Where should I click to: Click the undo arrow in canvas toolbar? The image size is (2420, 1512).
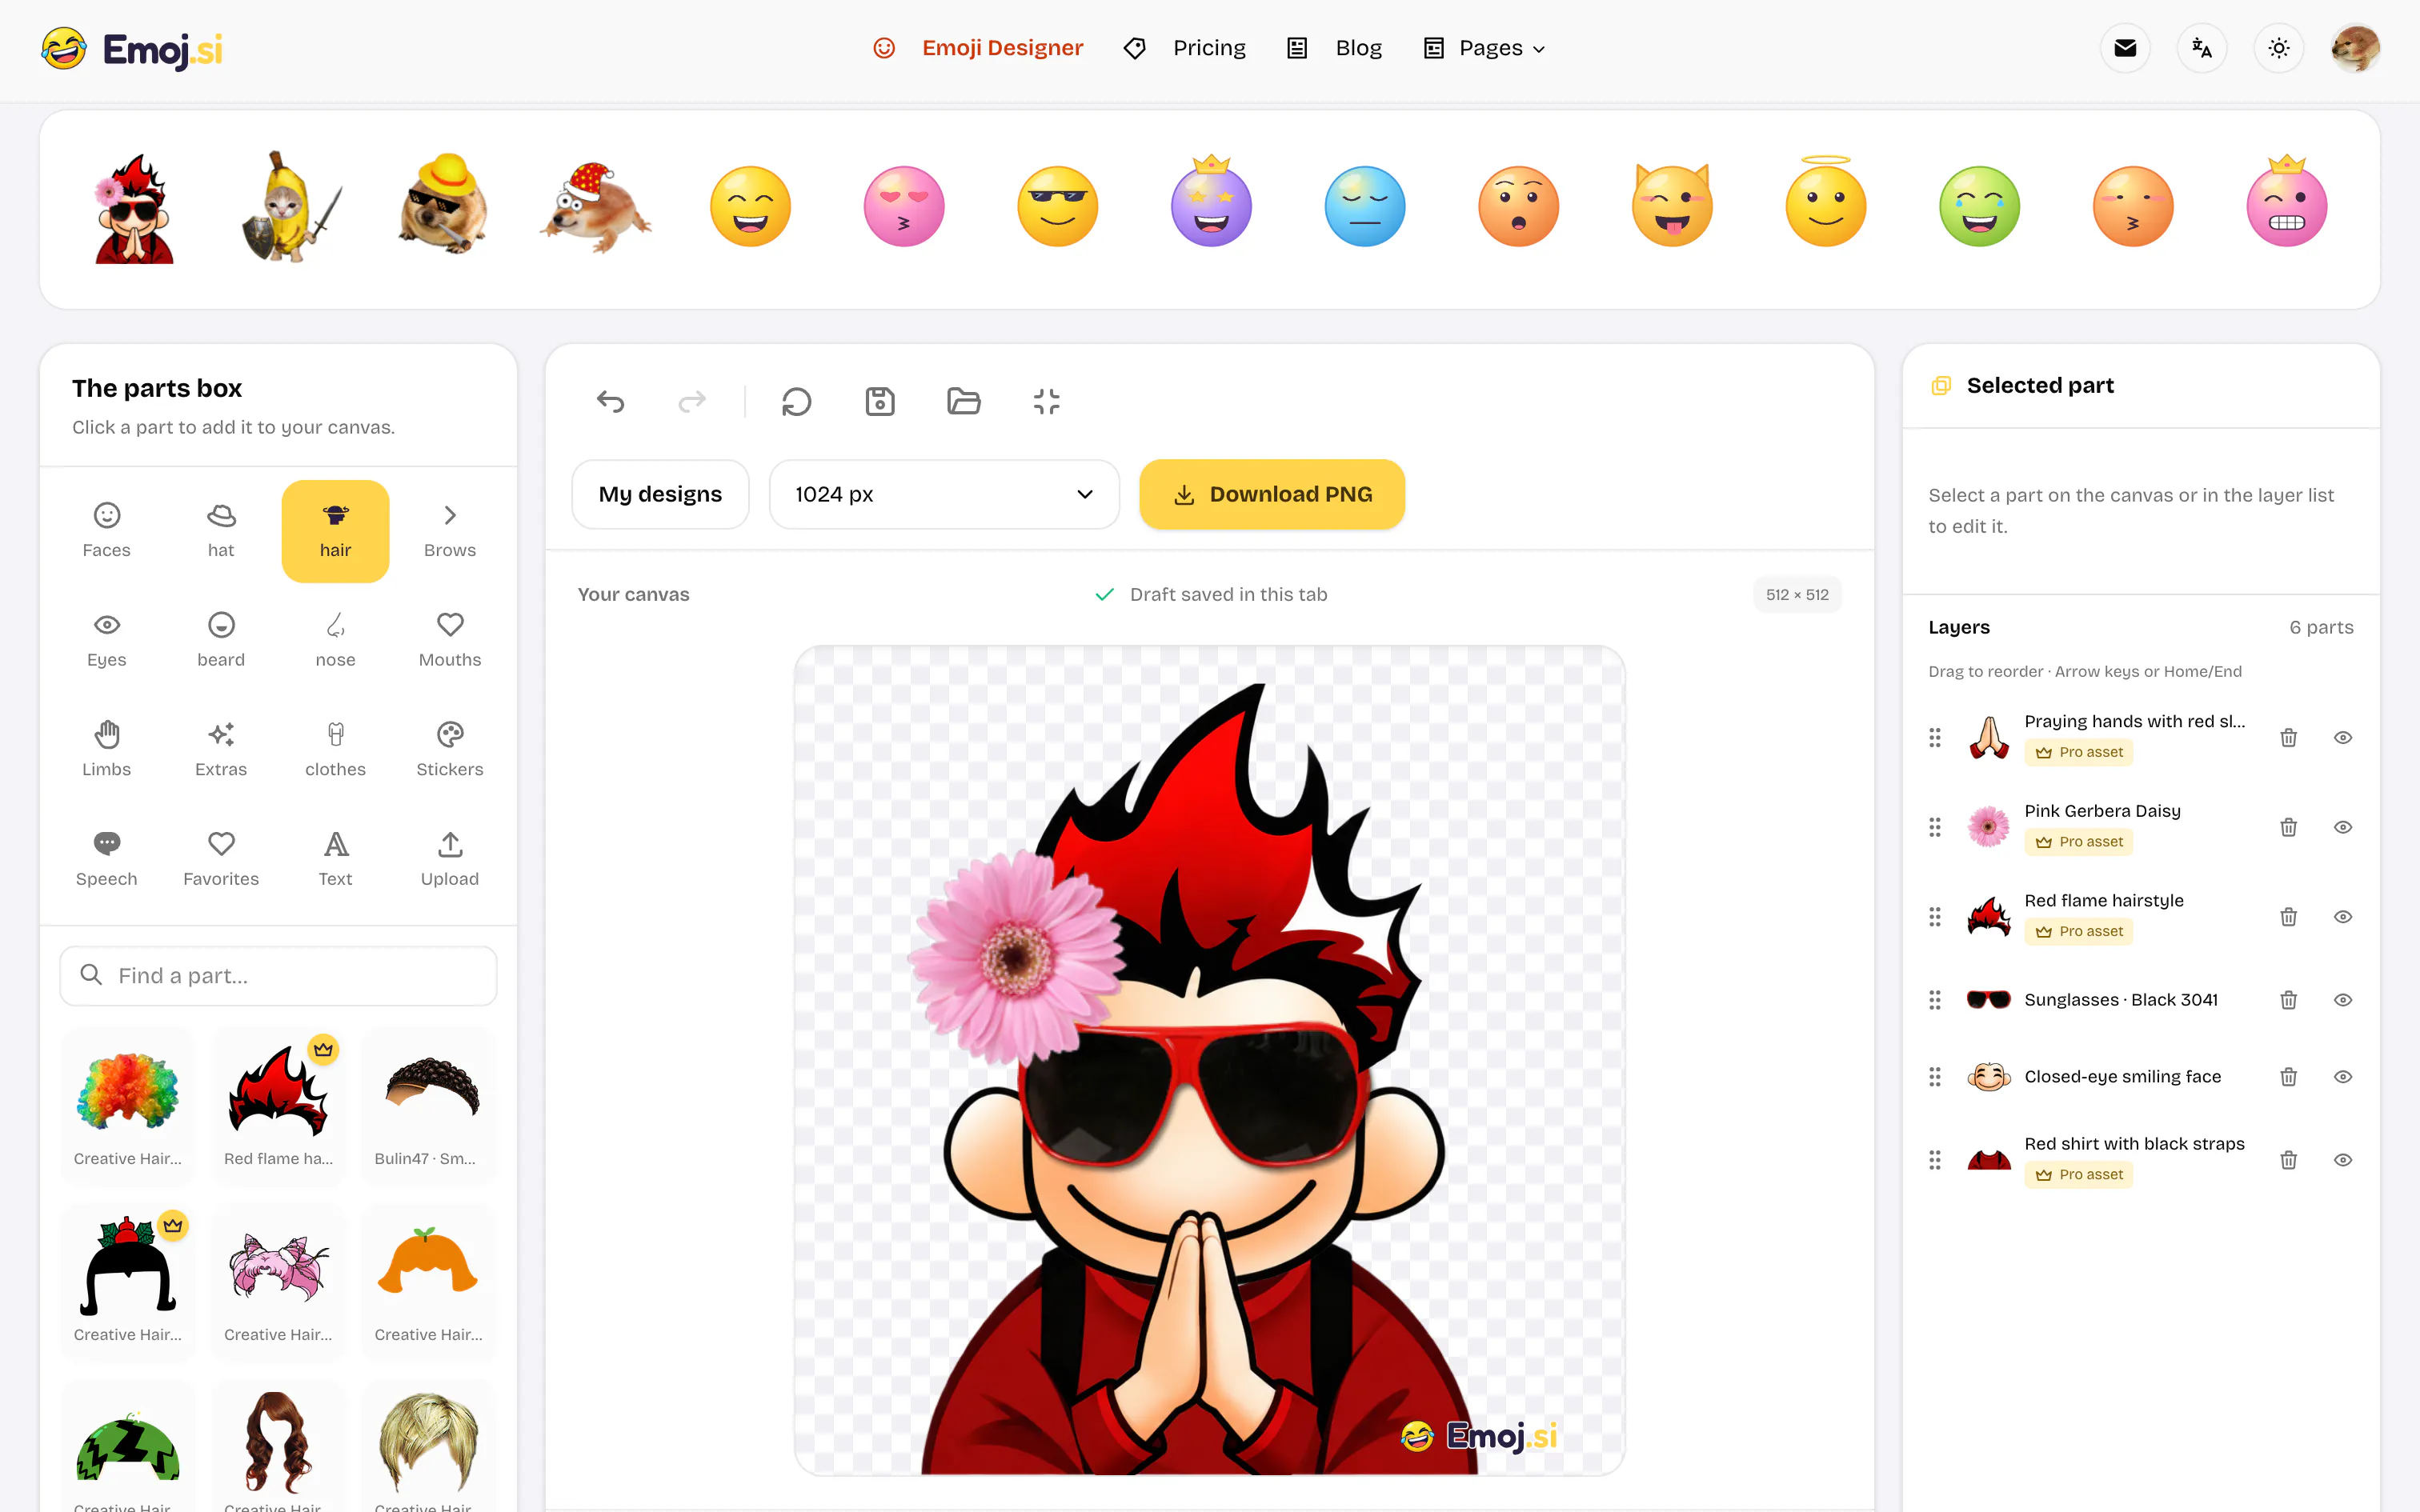(610, 402)
